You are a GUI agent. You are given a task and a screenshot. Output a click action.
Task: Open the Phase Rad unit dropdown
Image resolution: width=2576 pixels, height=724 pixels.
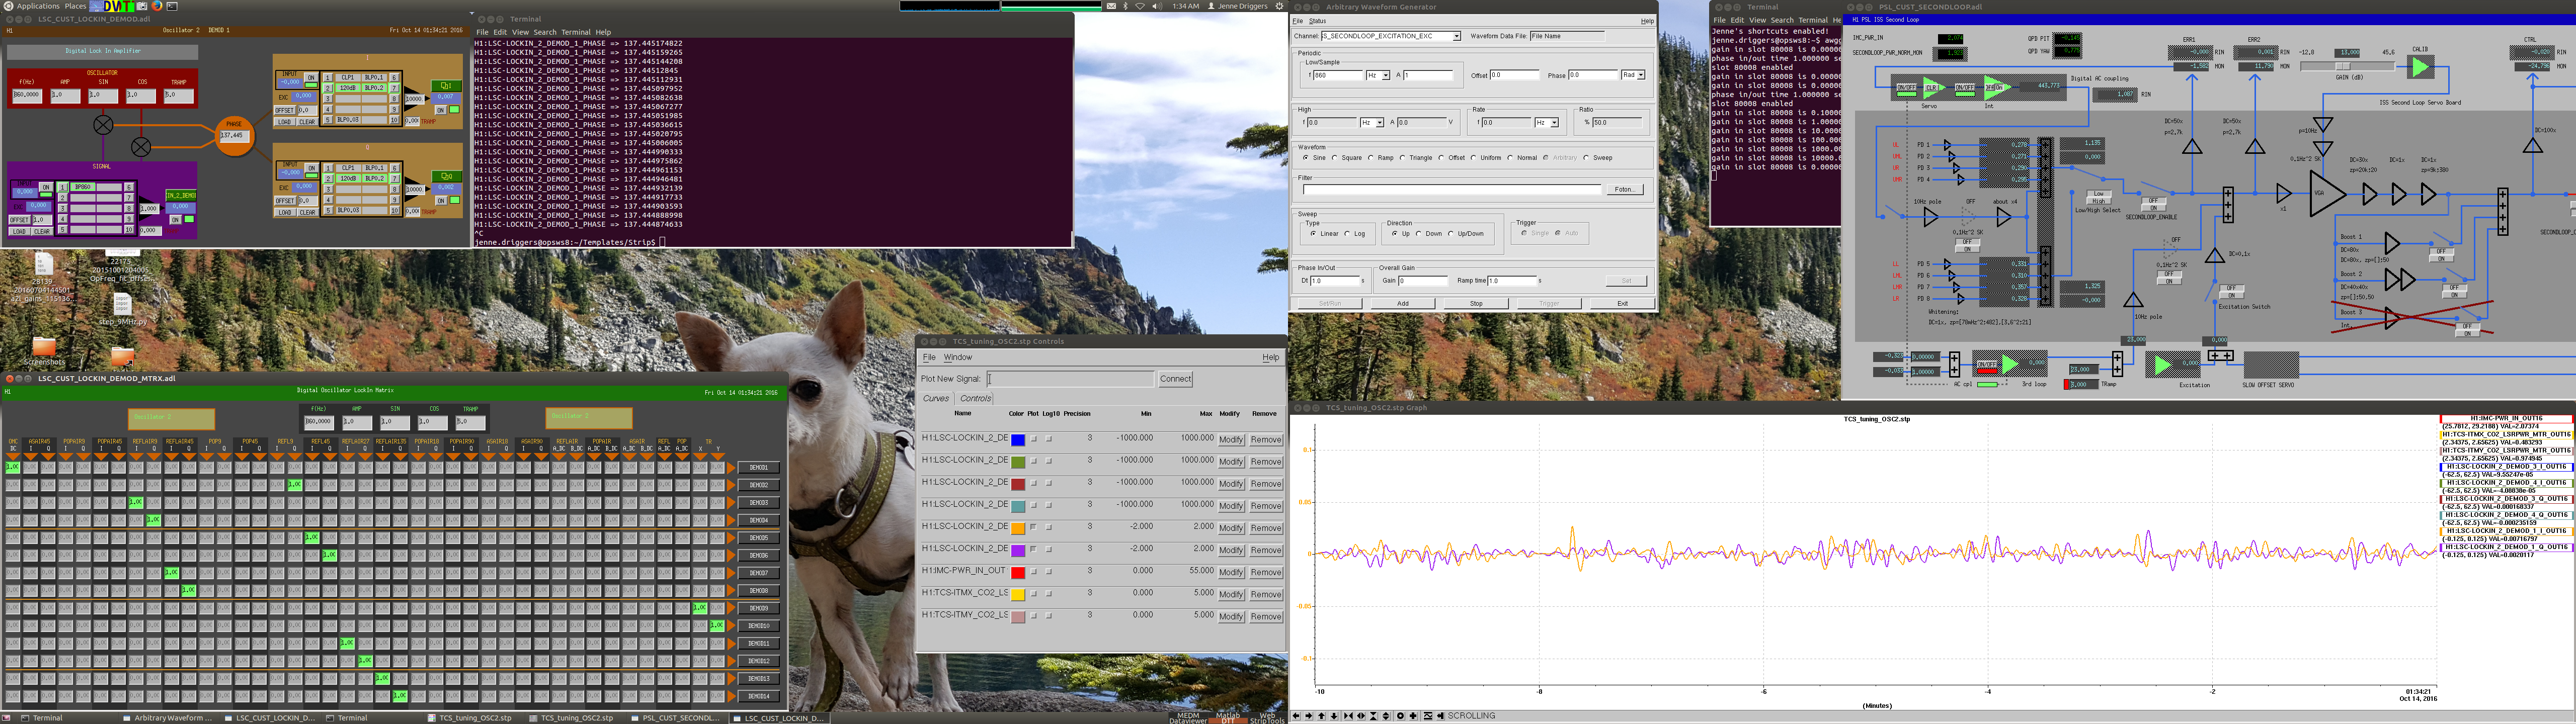point(1641,75)
